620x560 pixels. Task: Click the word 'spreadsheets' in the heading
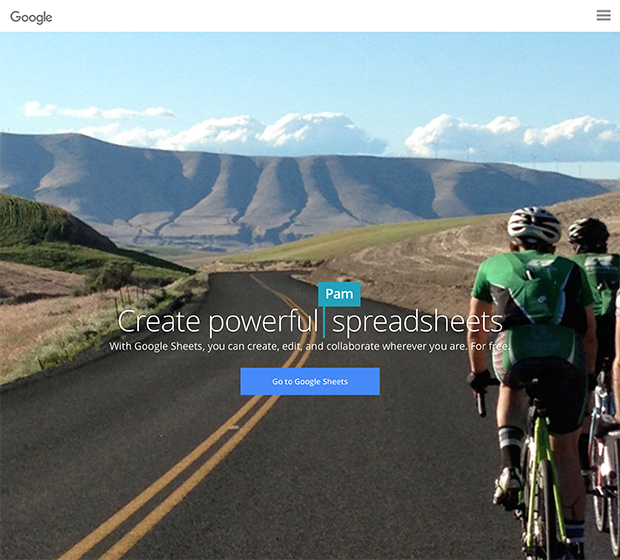[417, 323]
